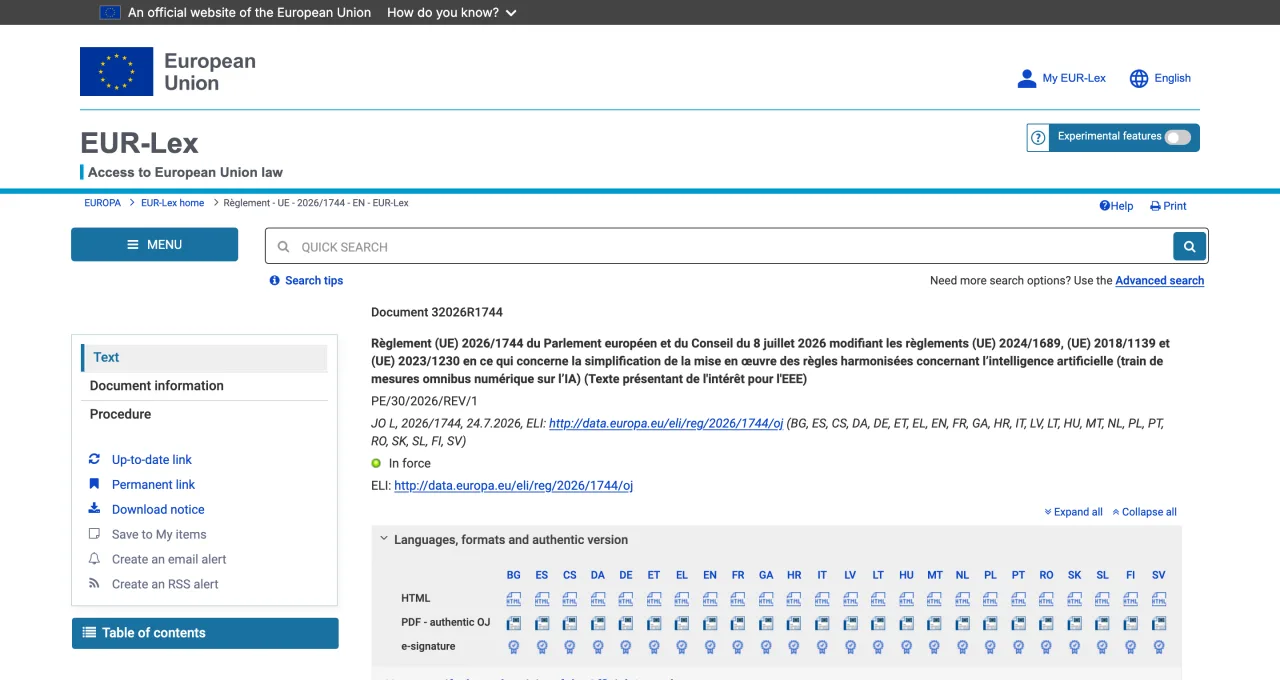This screenshot has height=680, width=1280.
Task: Open Experimental features help question mark
Action: coord(1038,138)
